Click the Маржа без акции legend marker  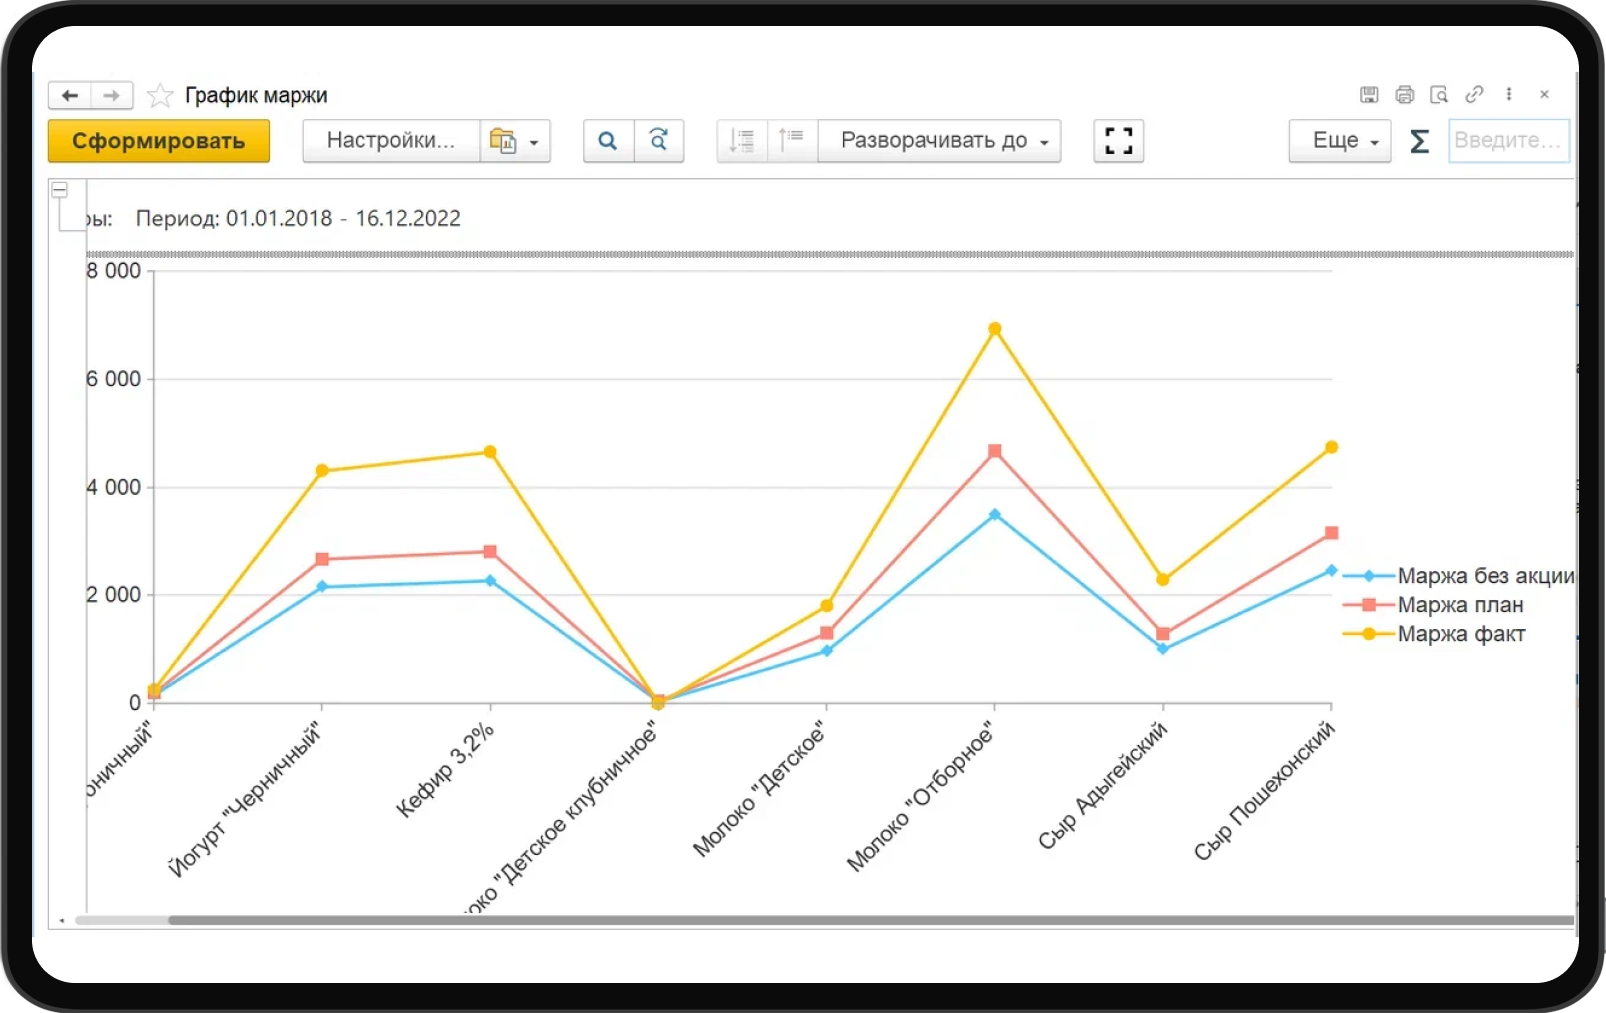coord(1368,576)
